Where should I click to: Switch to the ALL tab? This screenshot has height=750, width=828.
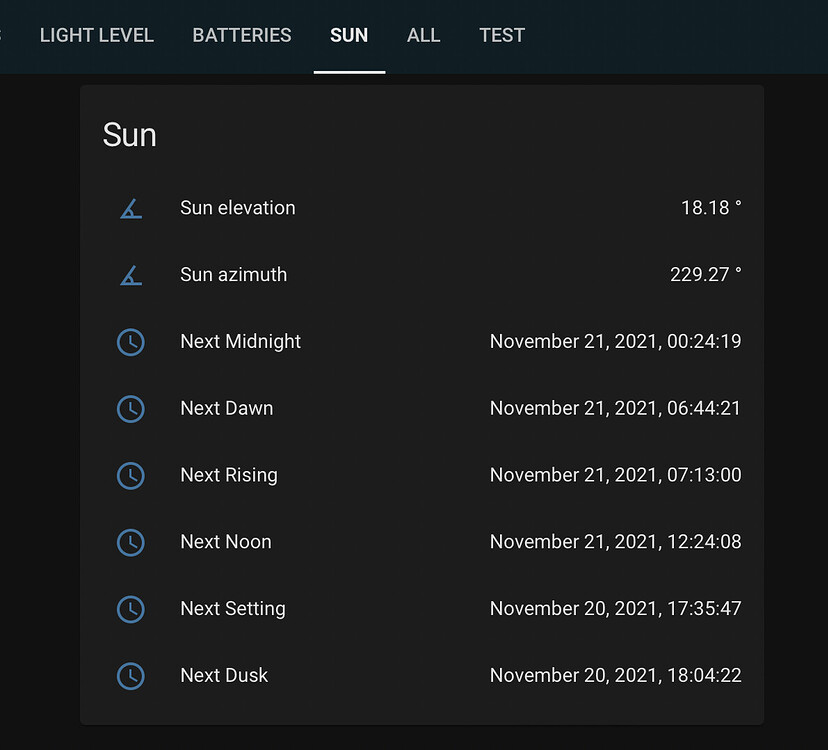click(x=423, y=35)
